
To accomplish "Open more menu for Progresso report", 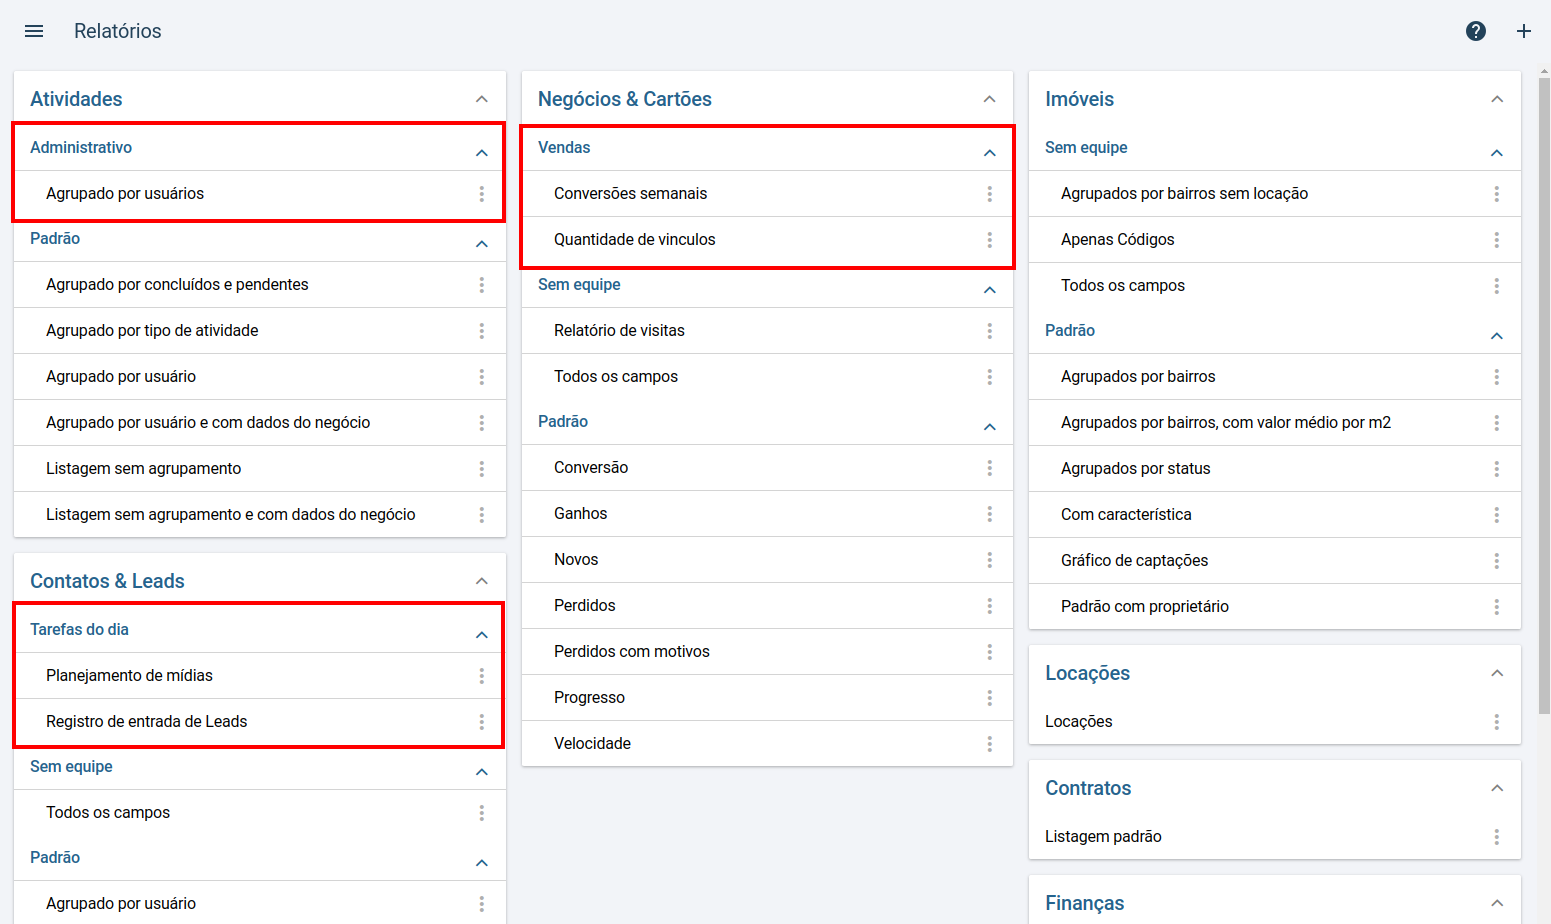I will (x=990, y=698).
